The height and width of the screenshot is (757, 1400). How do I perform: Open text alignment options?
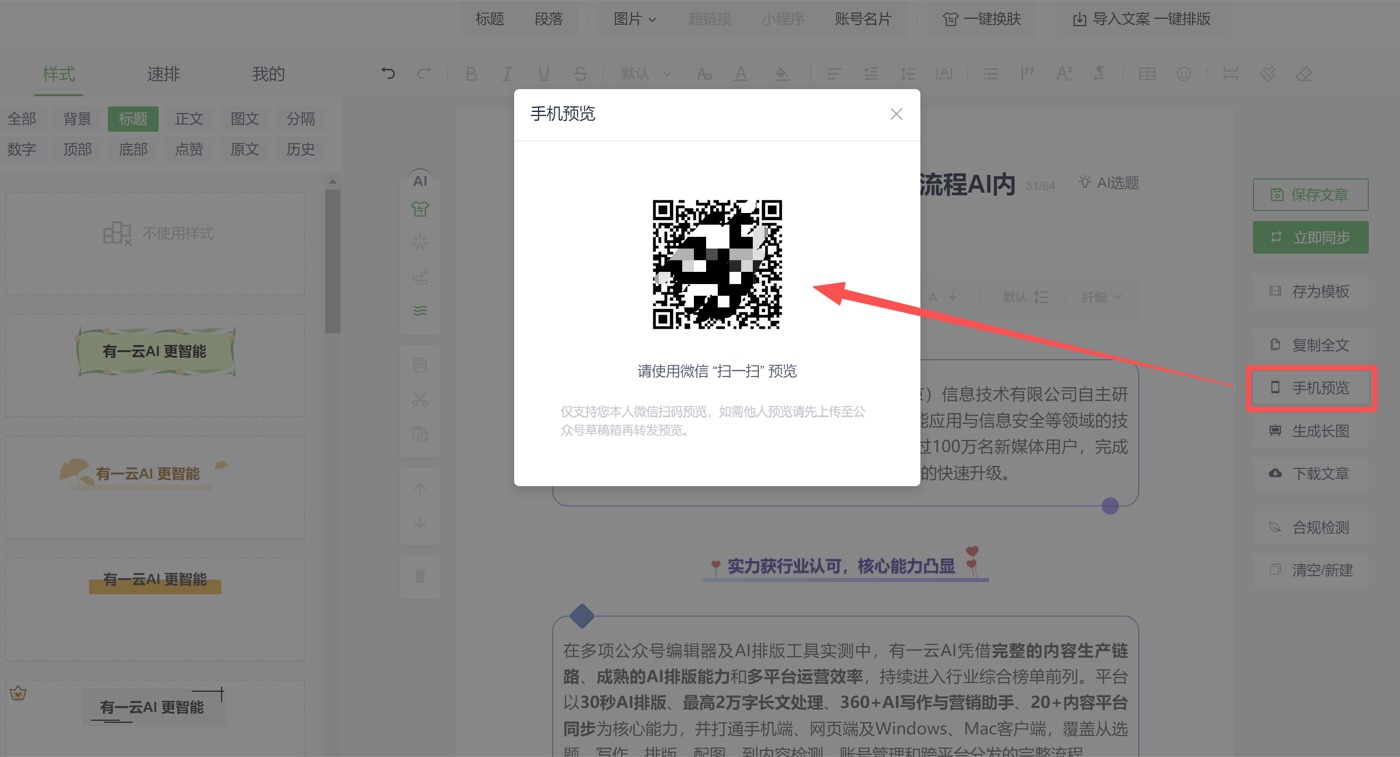[x=833, y=74]
